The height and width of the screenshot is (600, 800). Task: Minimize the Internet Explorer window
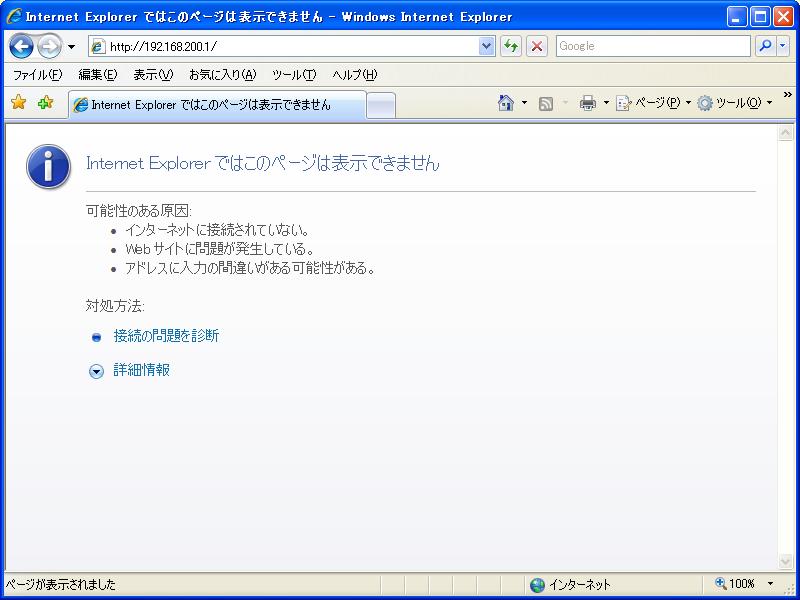pyautogui.click(x=736, y=17)
